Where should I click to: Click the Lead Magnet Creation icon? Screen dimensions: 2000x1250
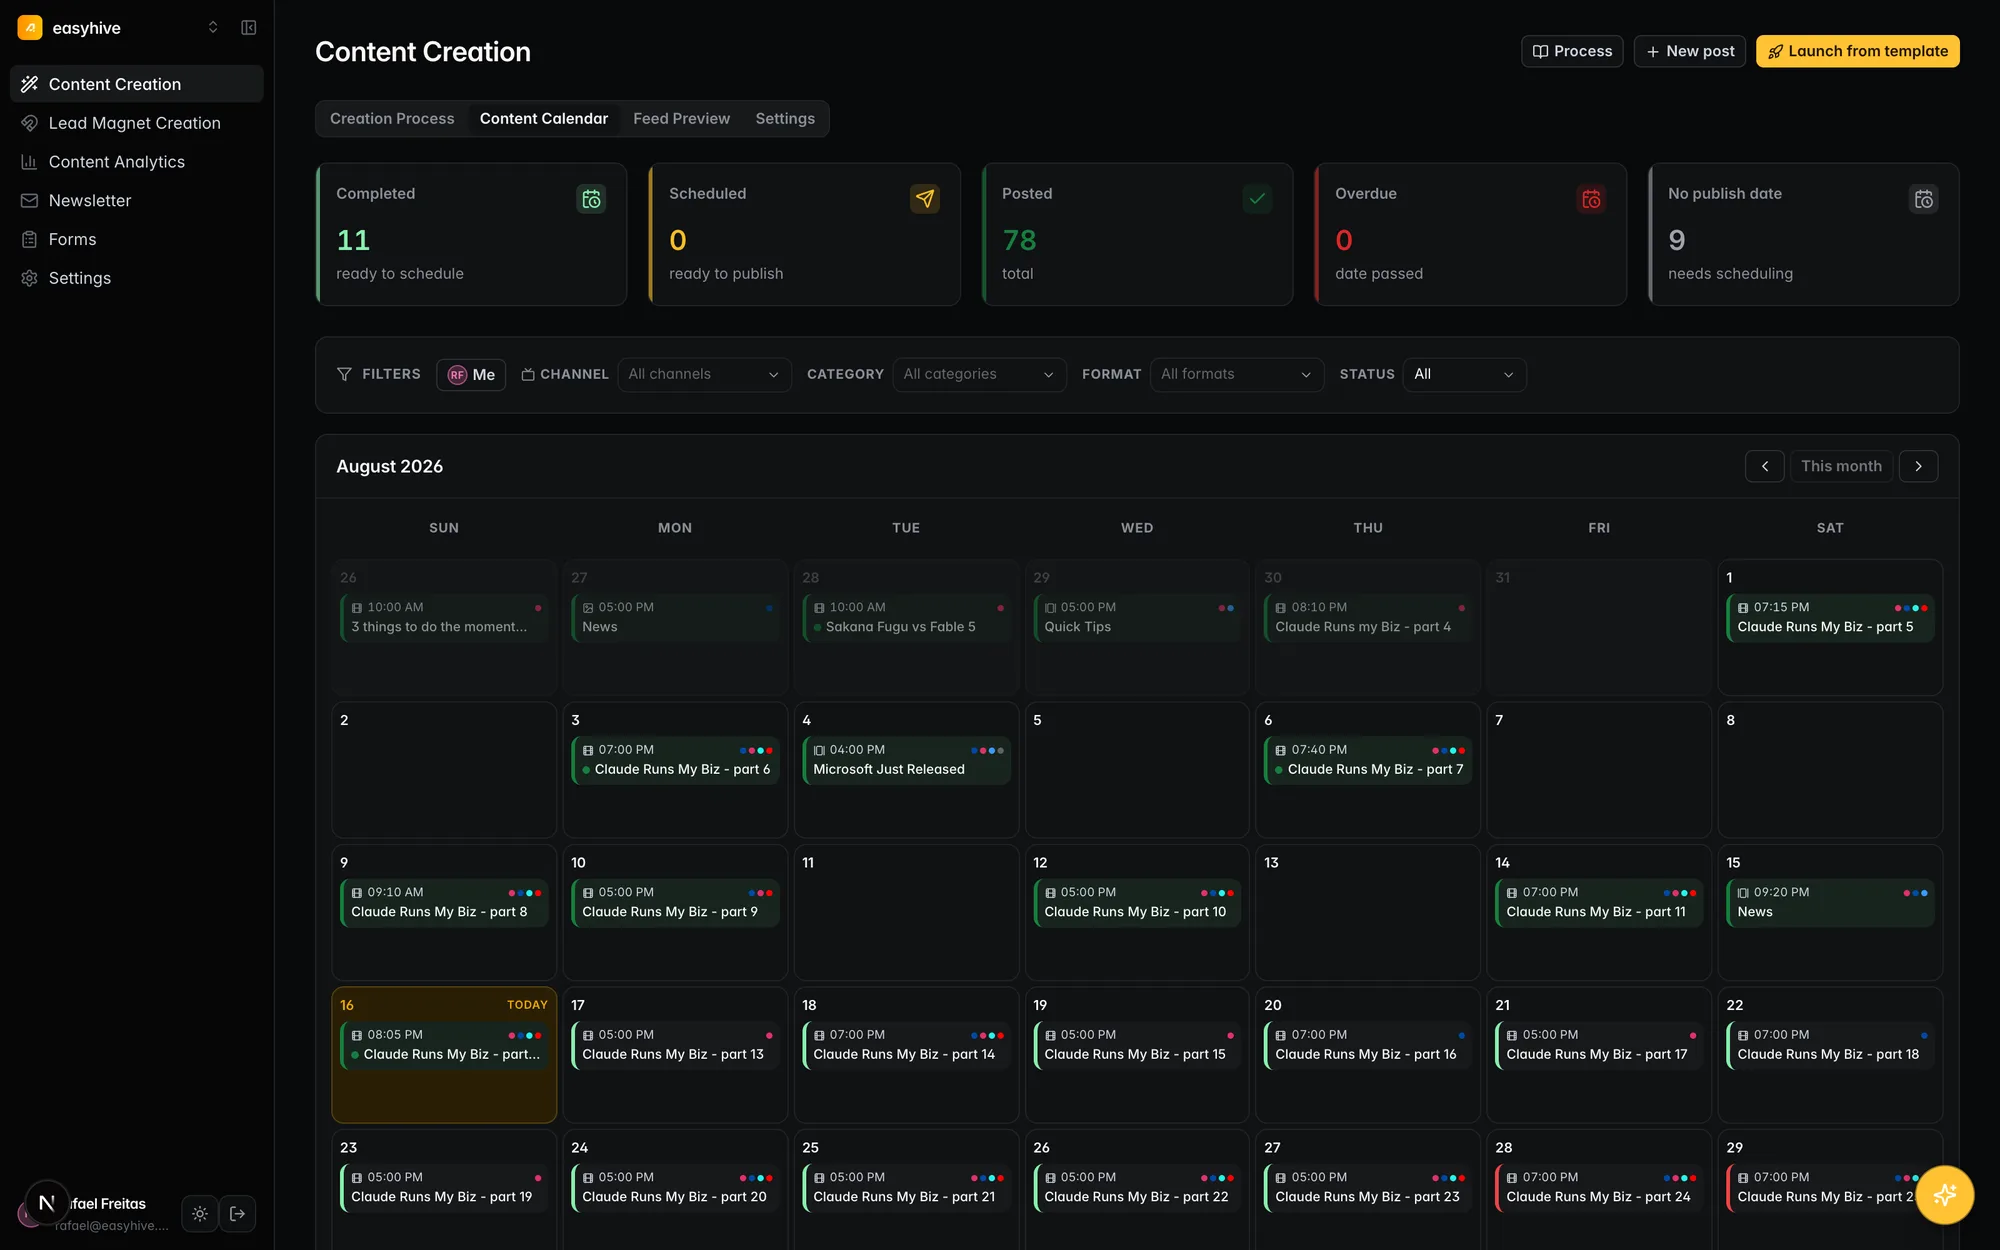point(30,123)
